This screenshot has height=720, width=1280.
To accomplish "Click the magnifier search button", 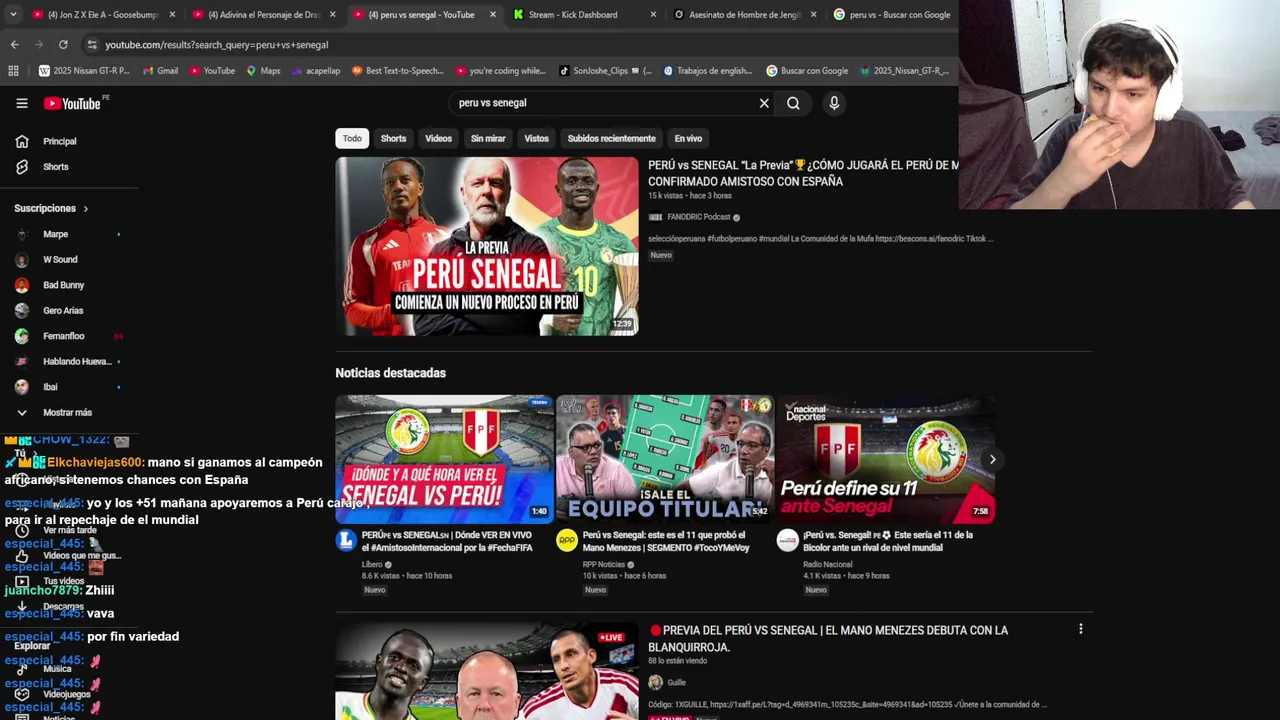I will [x=793, y=103].
